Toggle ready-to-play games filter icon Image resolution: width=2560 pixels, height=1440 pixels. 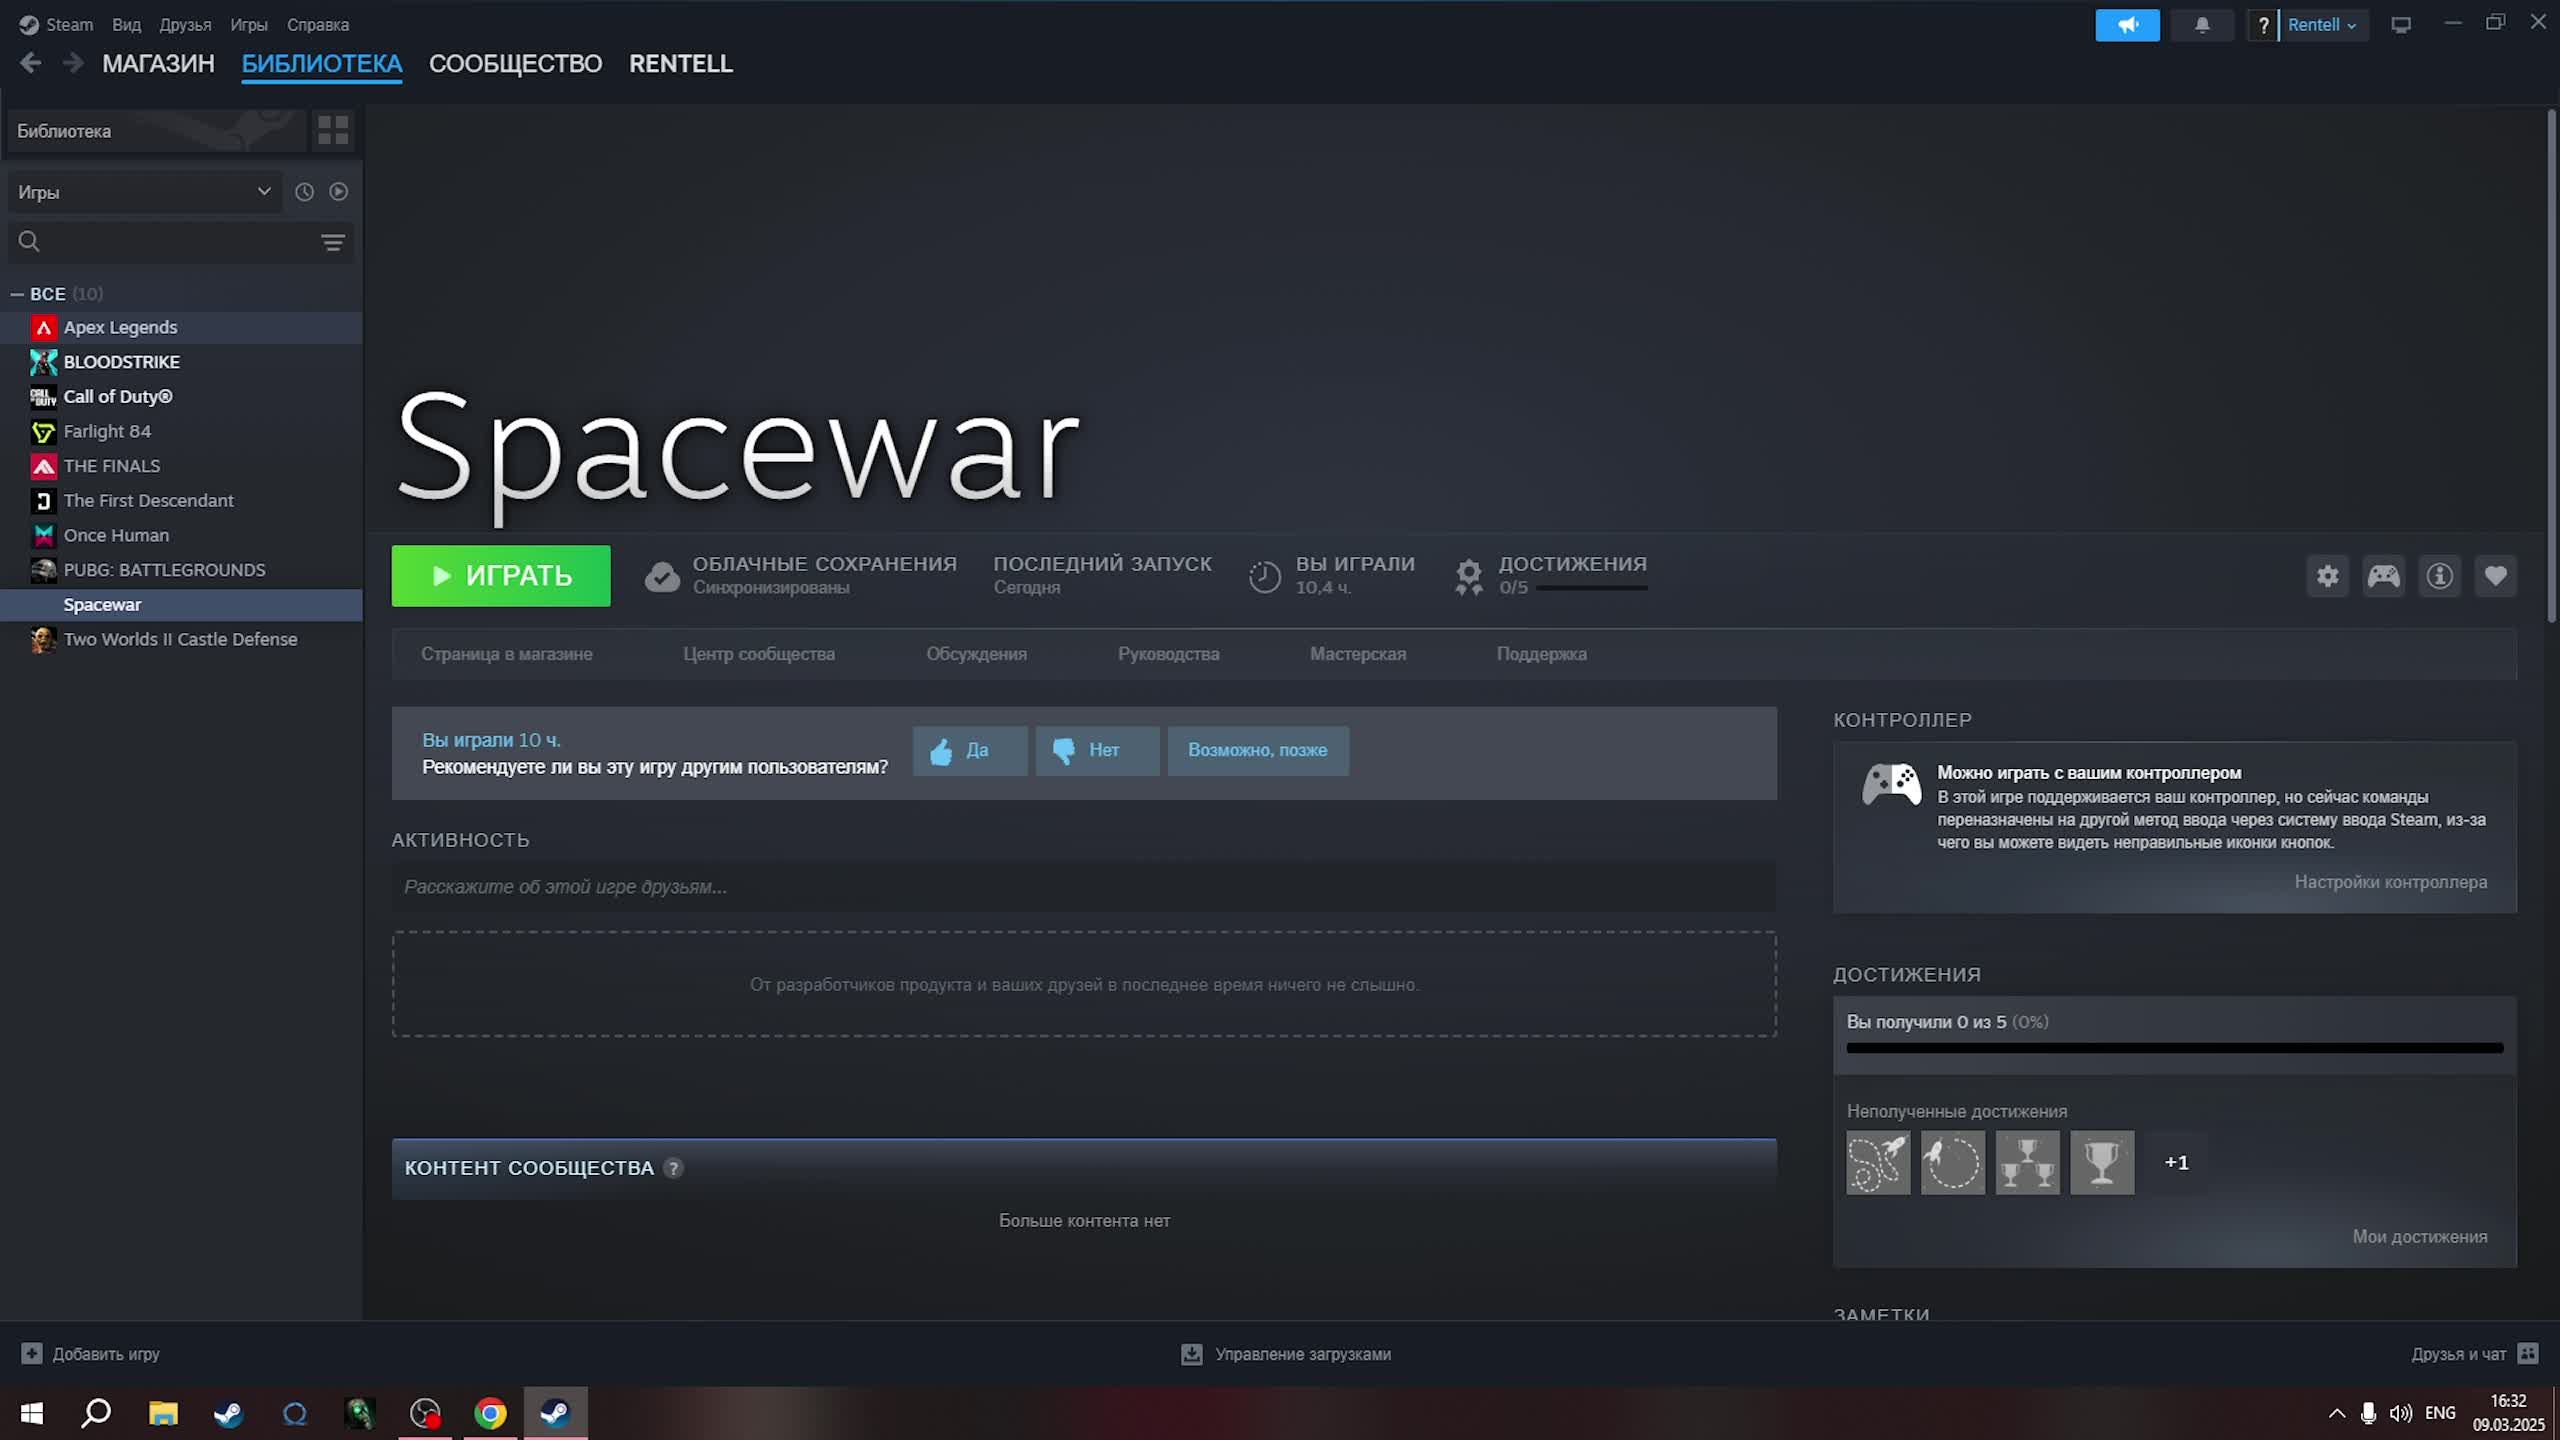pos(339,192)
